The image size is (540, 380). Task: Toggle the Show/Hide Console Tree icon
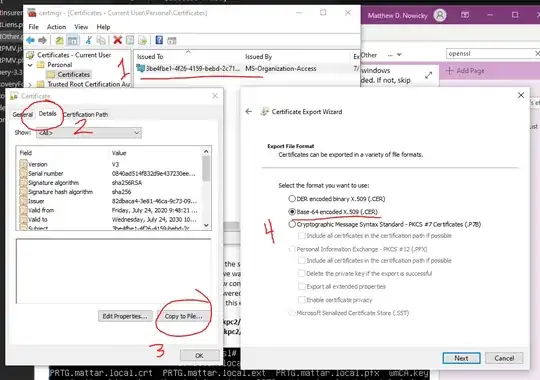pyautogui.click(x=73, y=40)
